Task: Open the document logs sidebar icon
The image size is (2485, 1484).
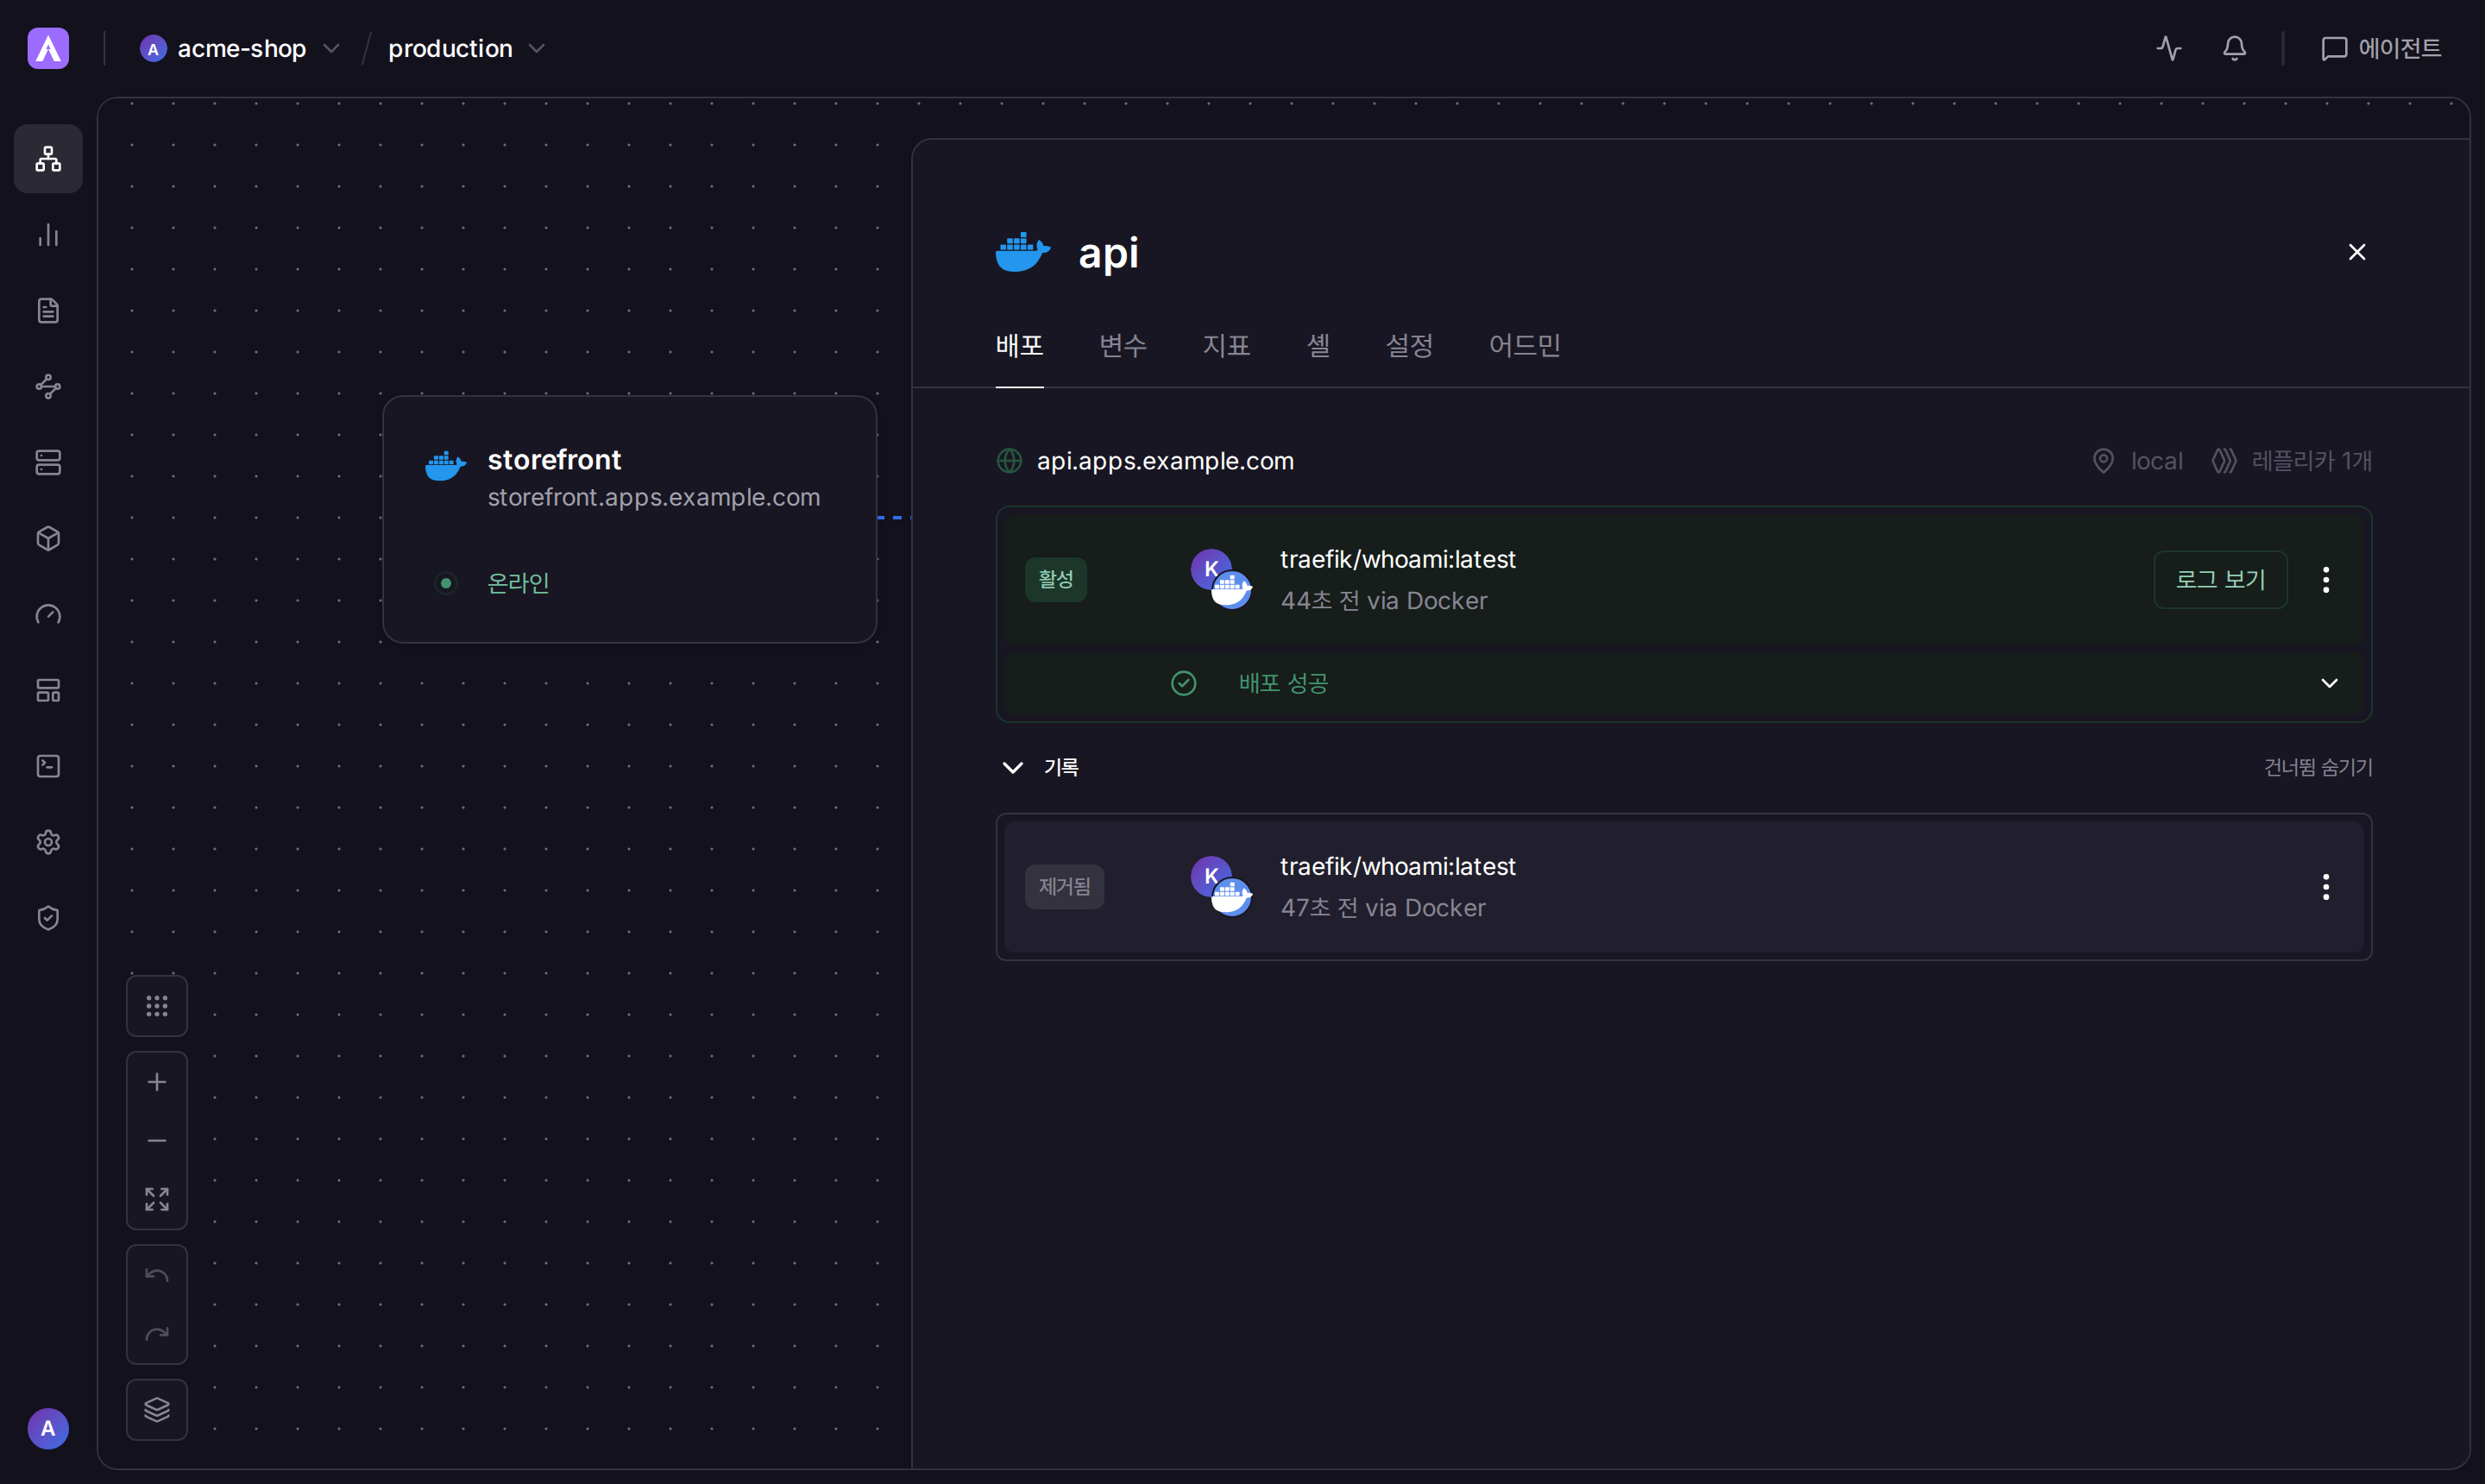Action: [x=48, y=311]
